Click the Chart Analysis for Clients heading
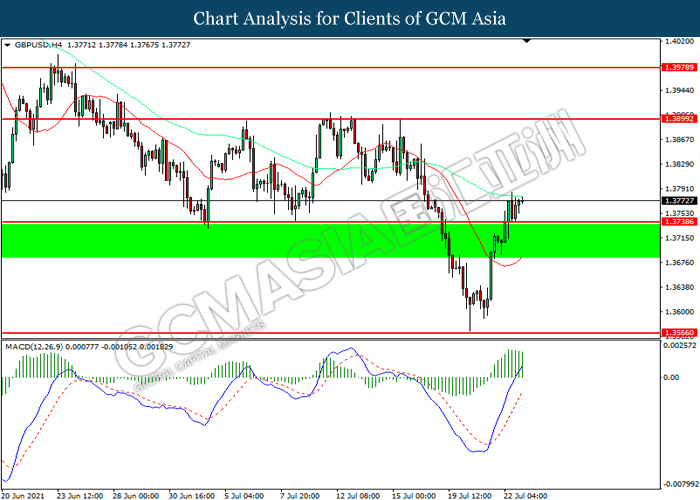This screenshot has width=700, height=500. (x=350, y=18)
